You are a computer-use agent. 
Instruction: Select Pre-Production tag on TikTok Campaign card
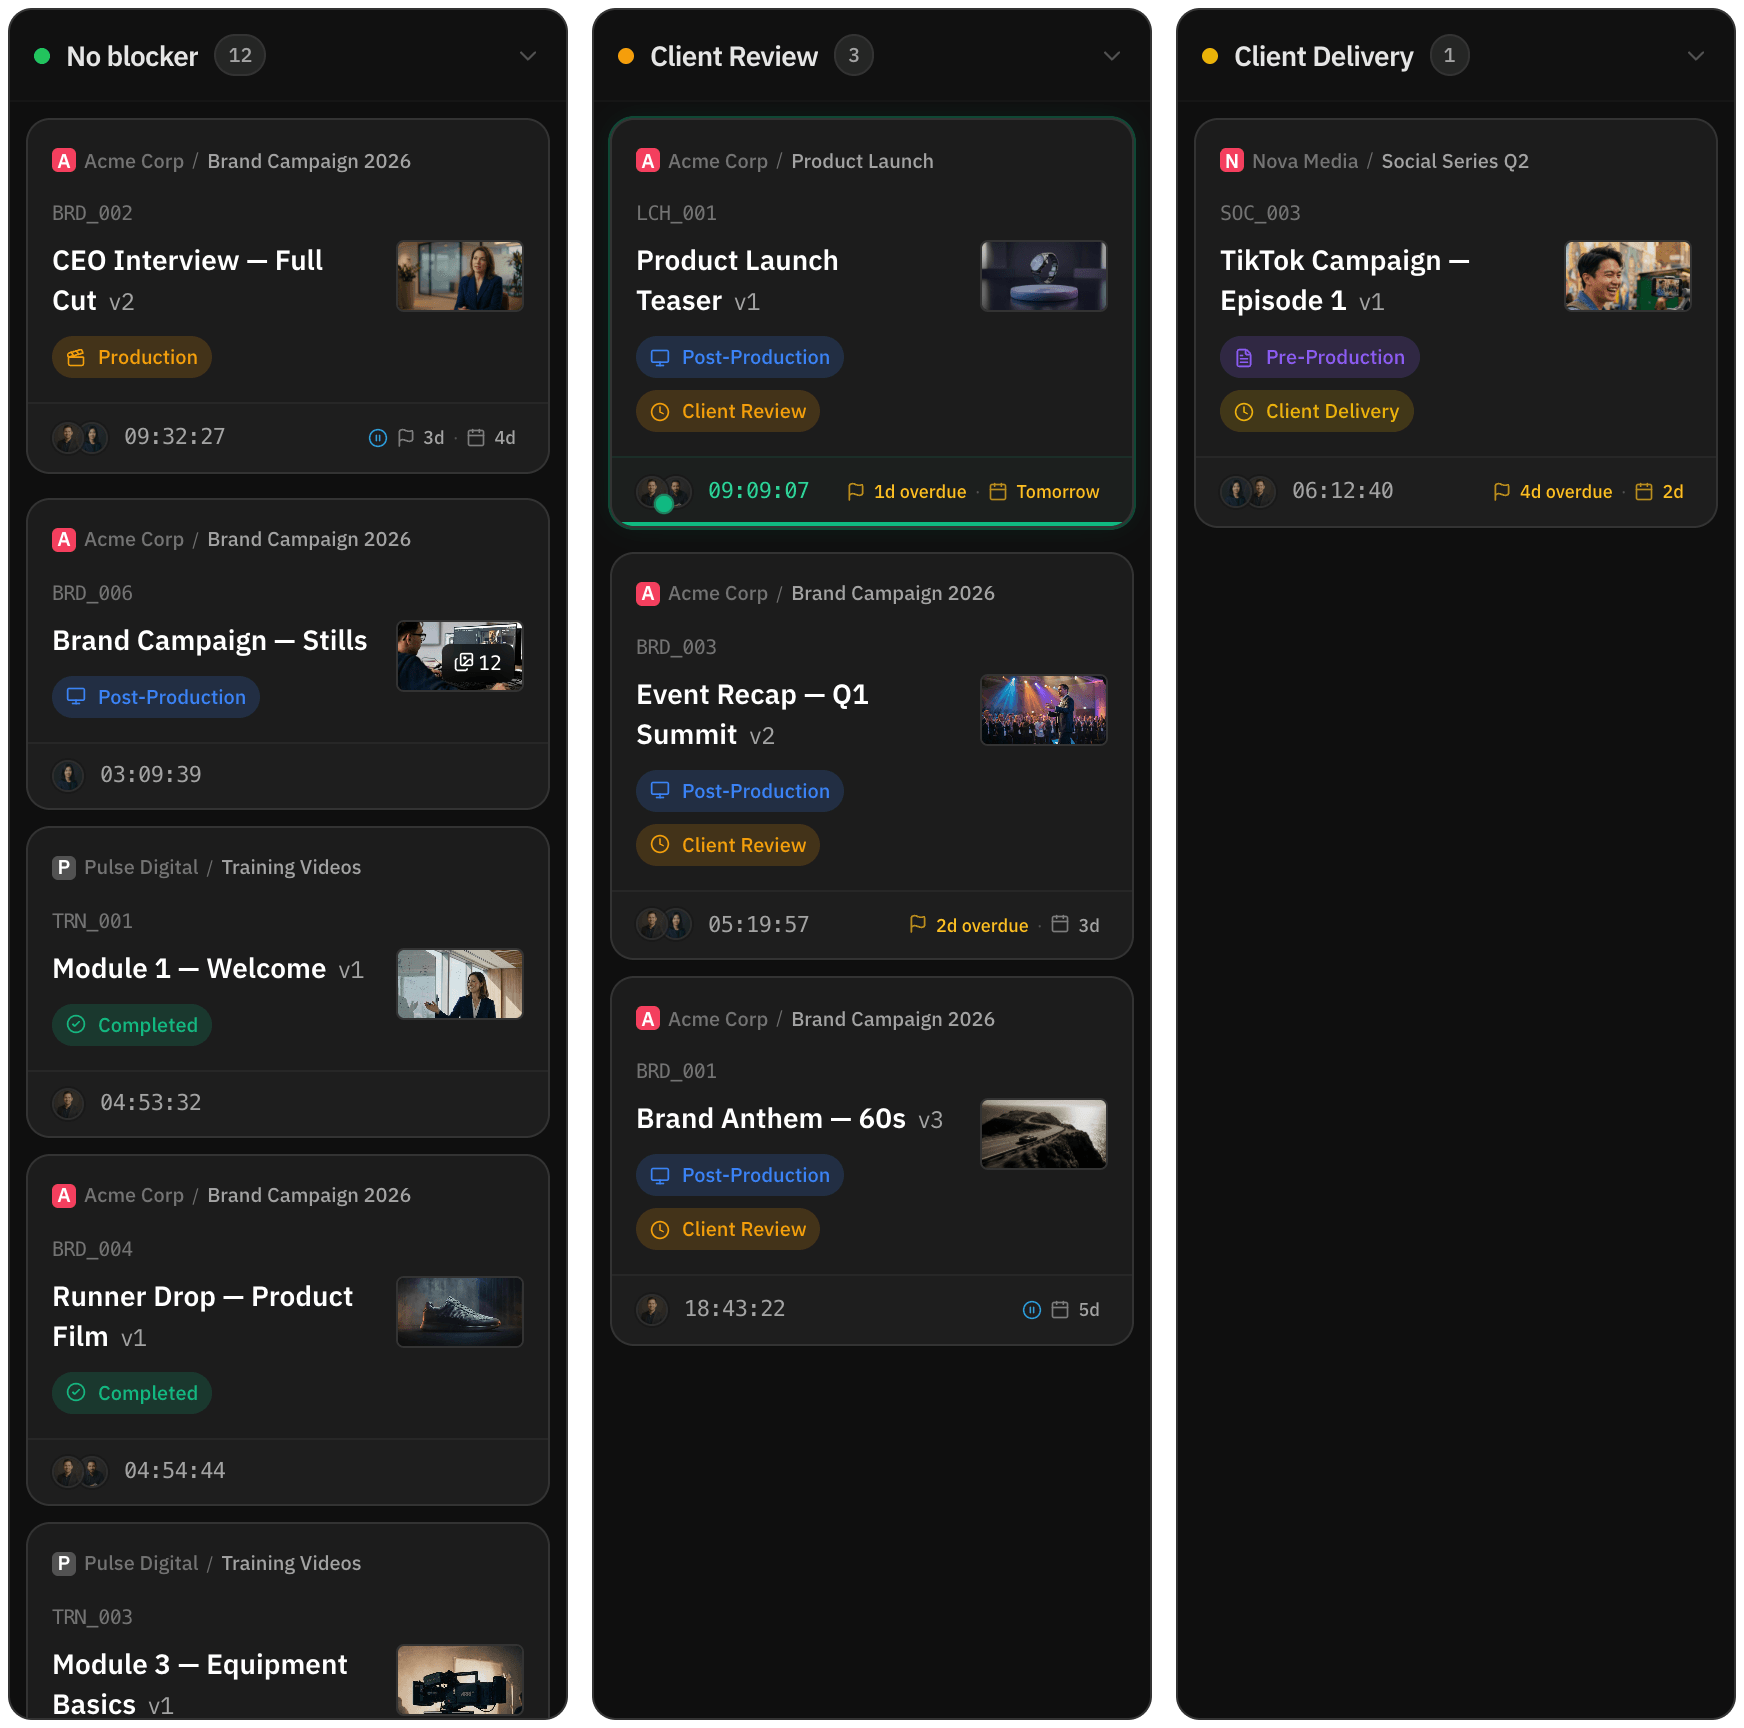click(1320, 357)
